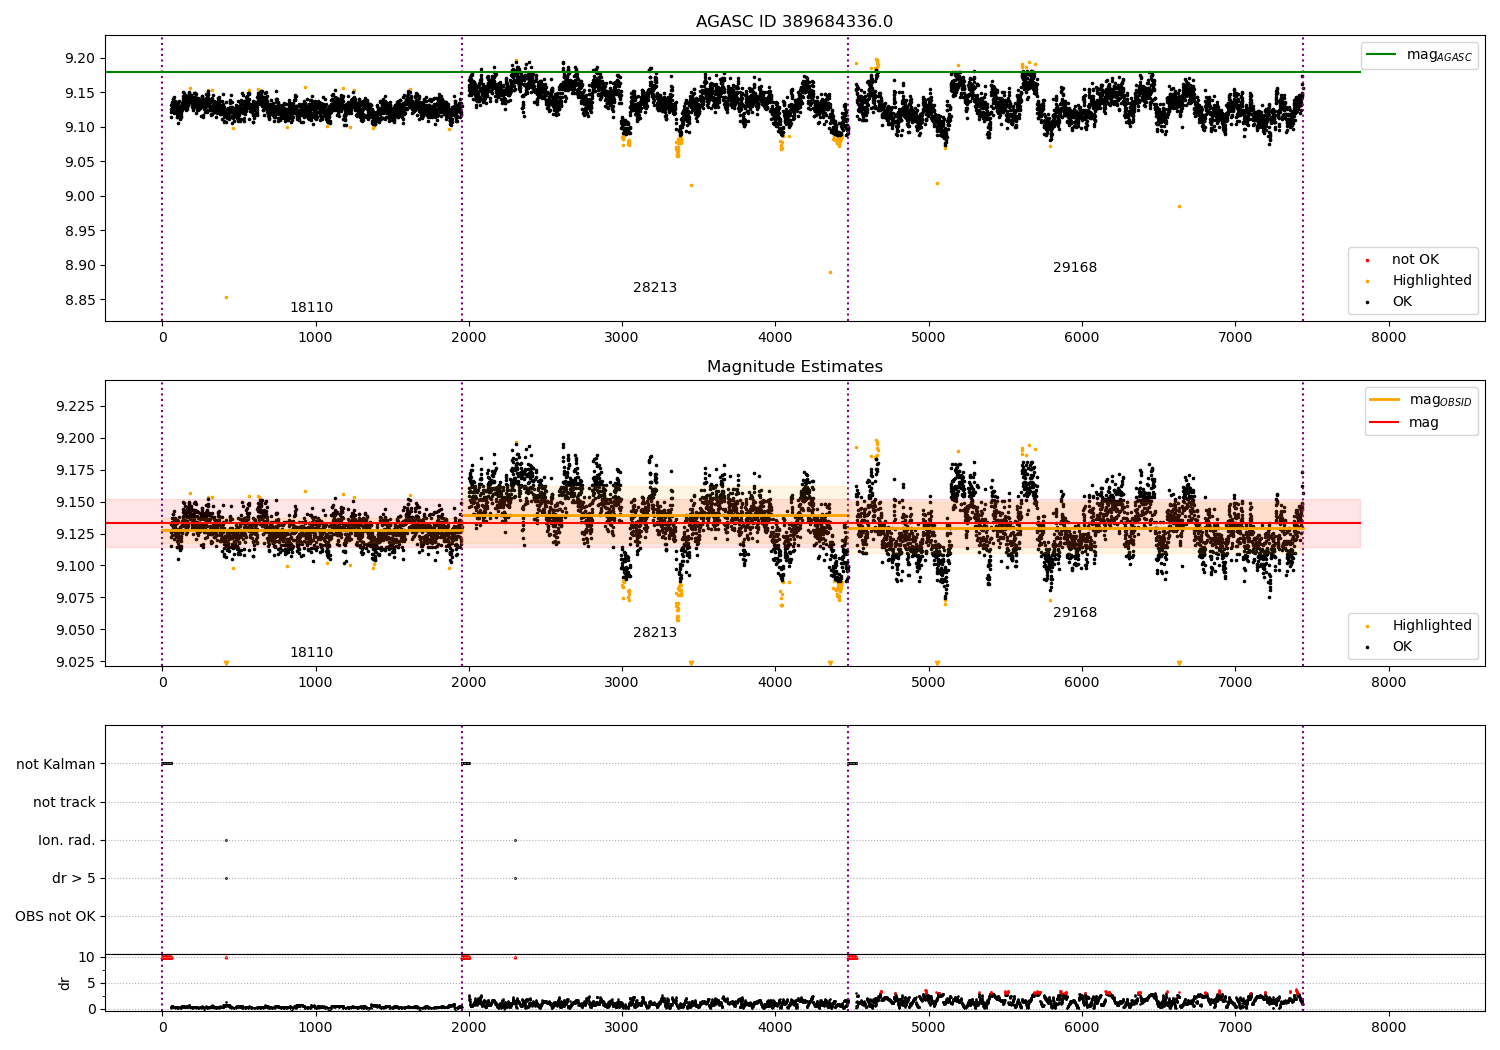Click the '28213' label in the top plot
This screenshot has width=1500, height=1050.
[655, 288]
